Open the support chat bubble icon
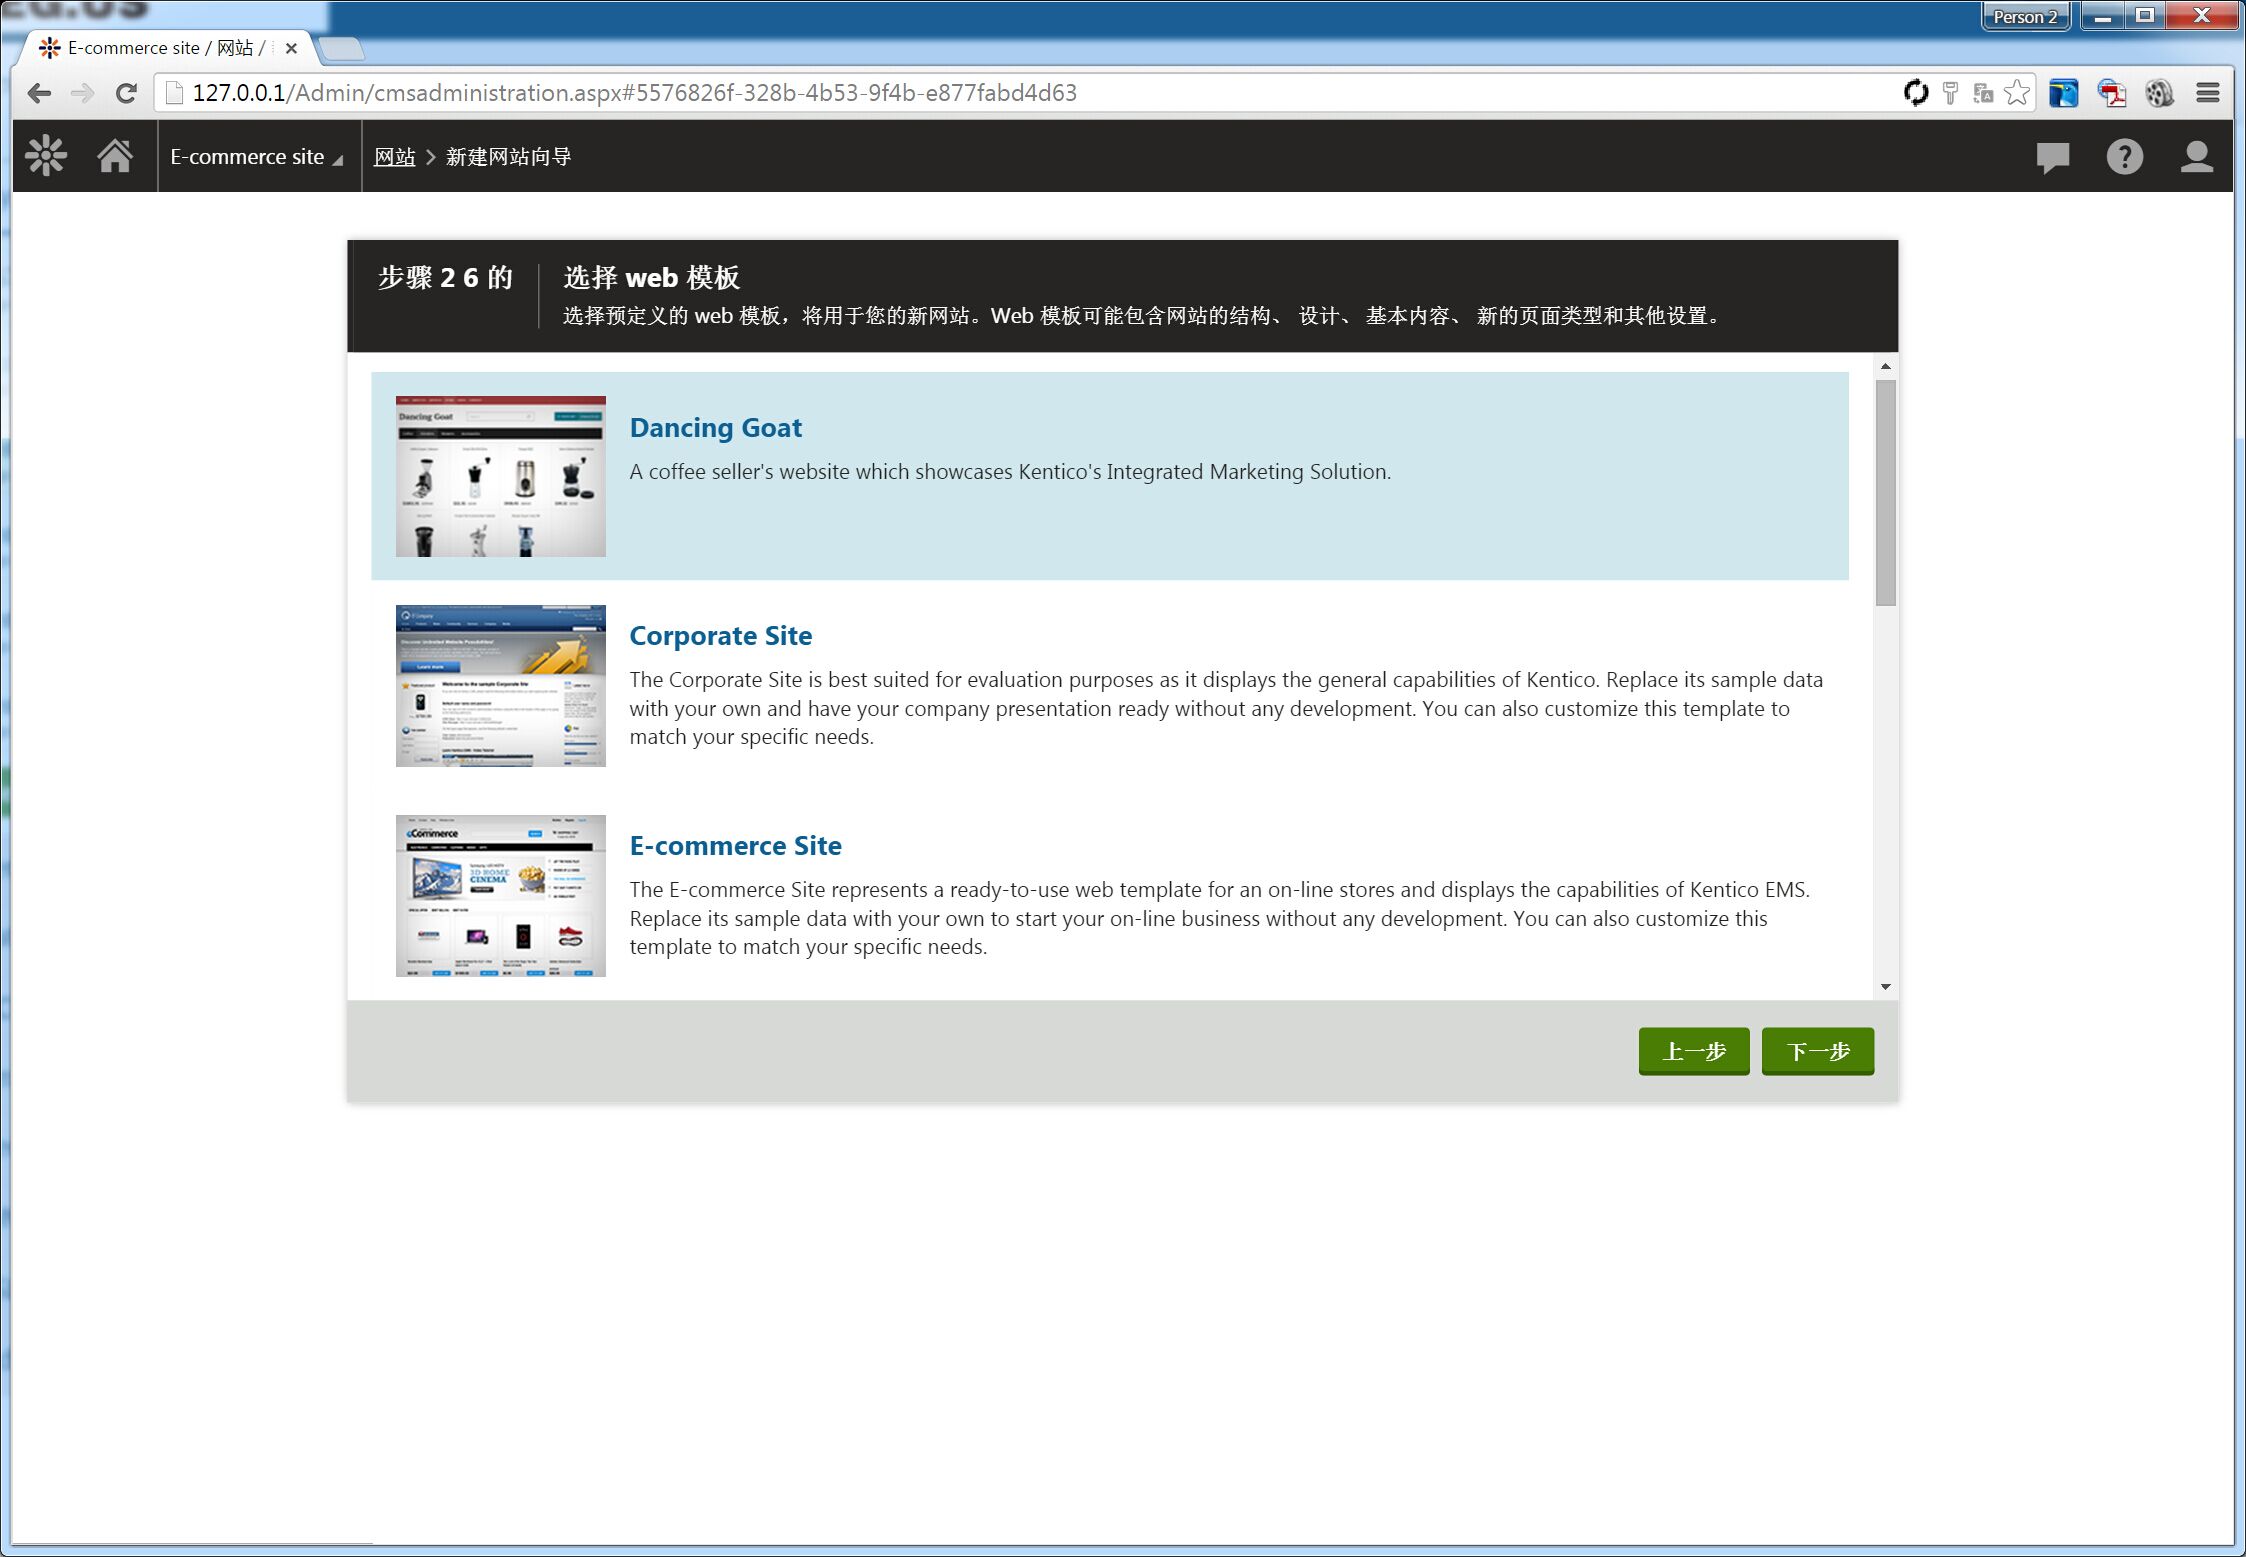2246x1557 pixels. [2052, 157]
